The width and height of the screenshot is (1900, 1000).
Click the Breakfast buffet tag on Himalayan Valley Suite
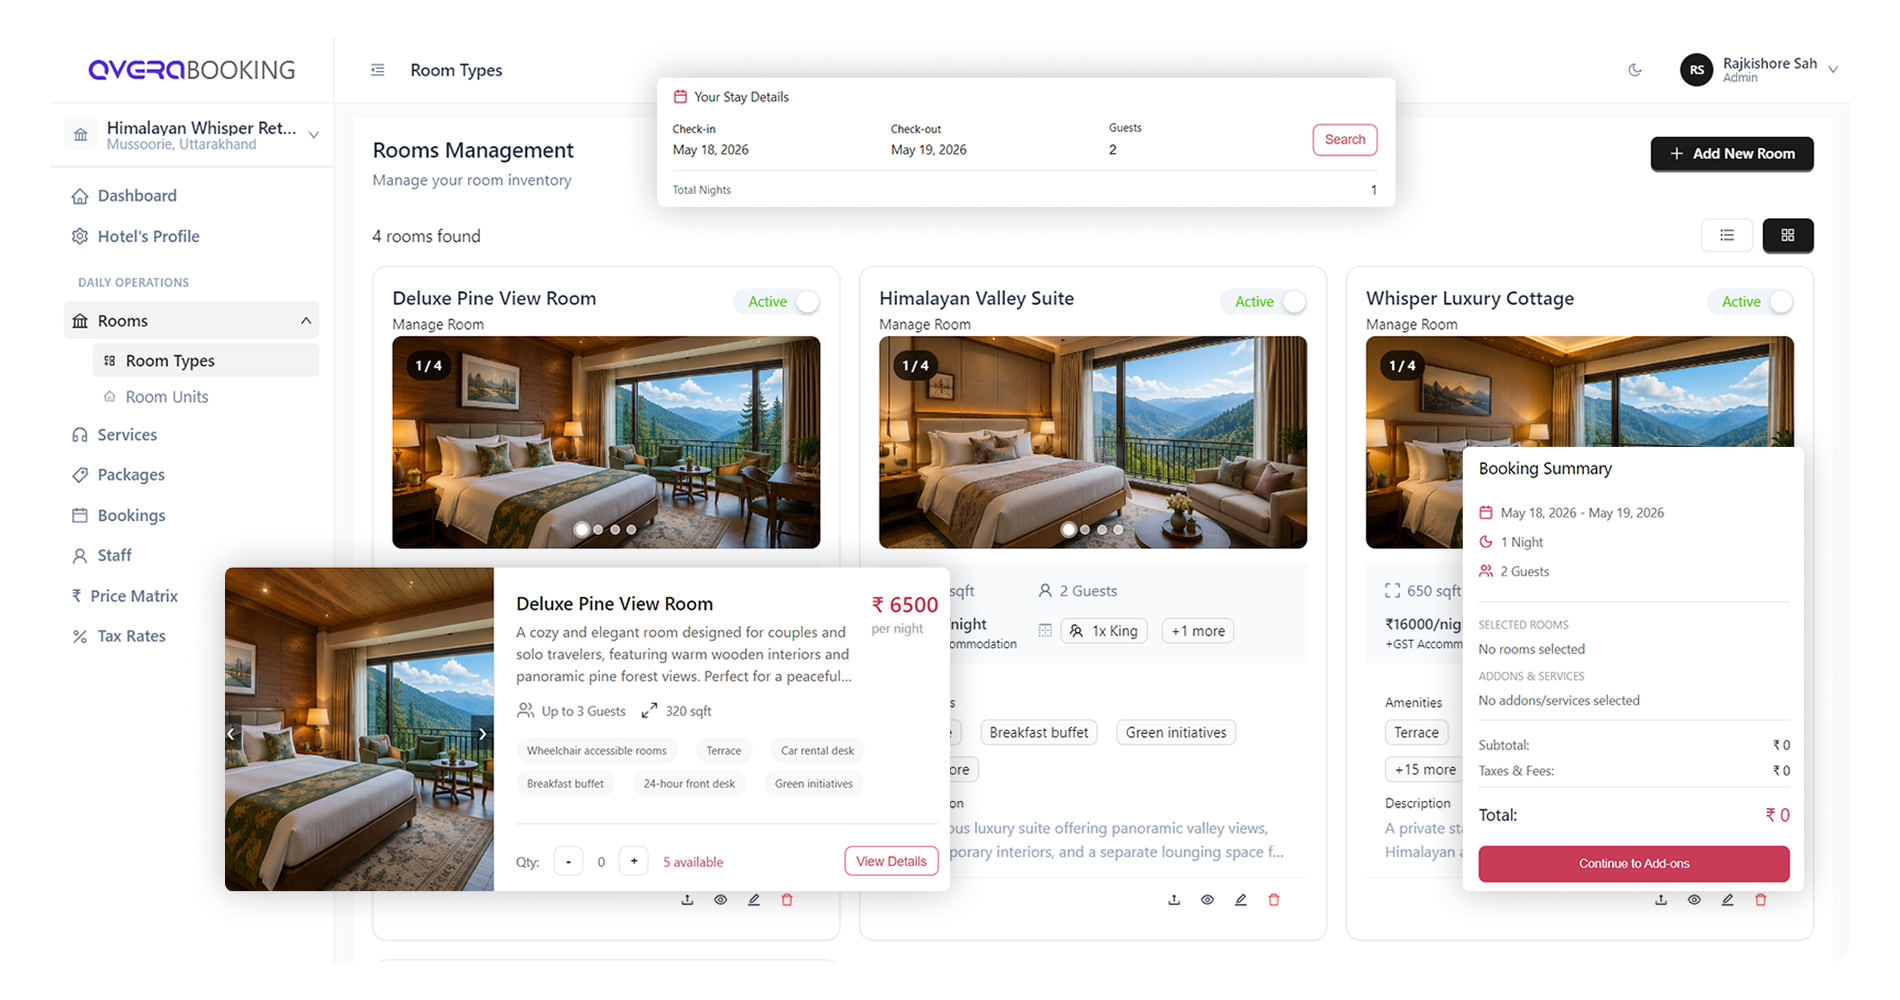click(1038, 733)
